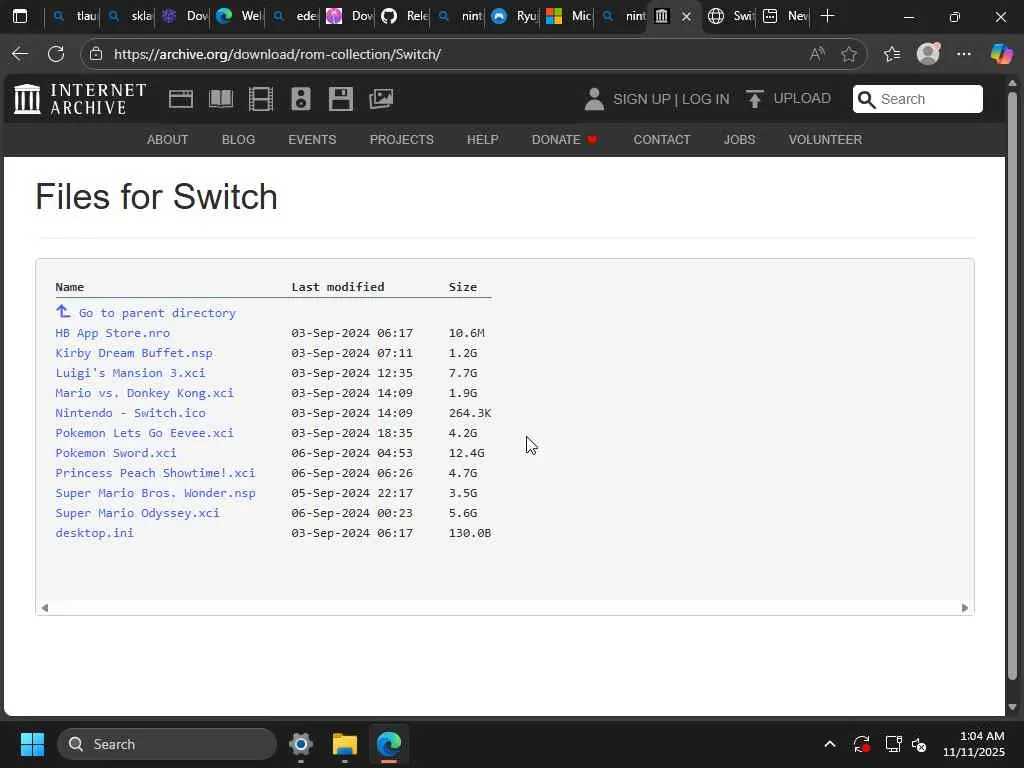Open the JOBS menu item
Screen dimensions: 1024x768
[739, 140]
